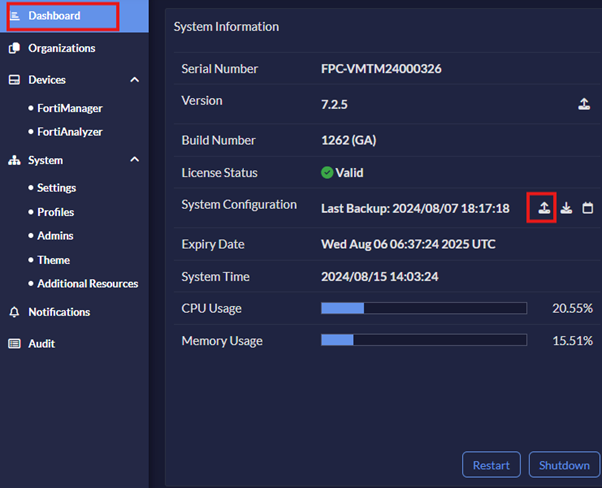Image resolution: width=602 pixels, height=488 pixels.
Task: Collapse the System section chevron
Action: [135, 160]
